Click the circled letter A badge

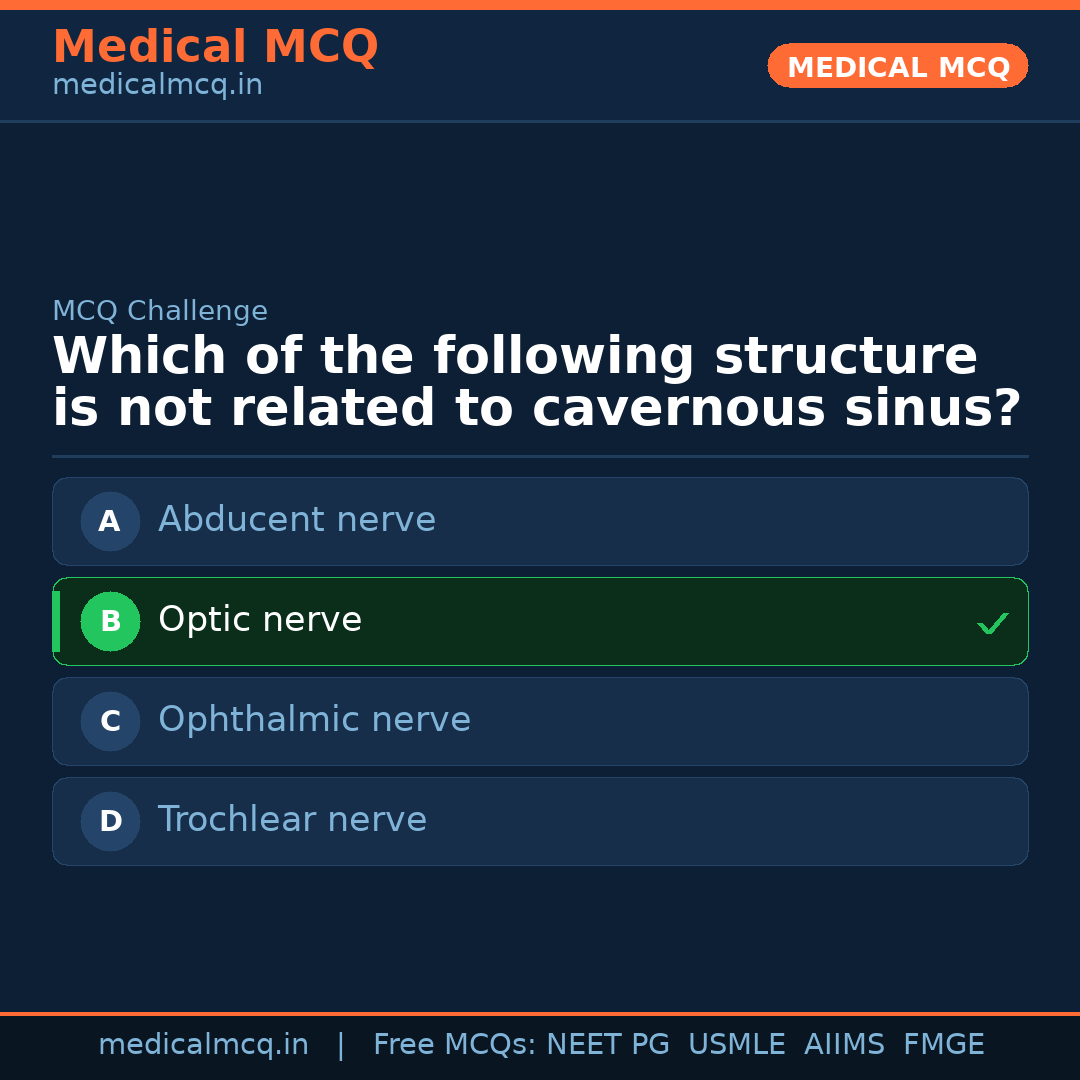(x=110, y=521)
